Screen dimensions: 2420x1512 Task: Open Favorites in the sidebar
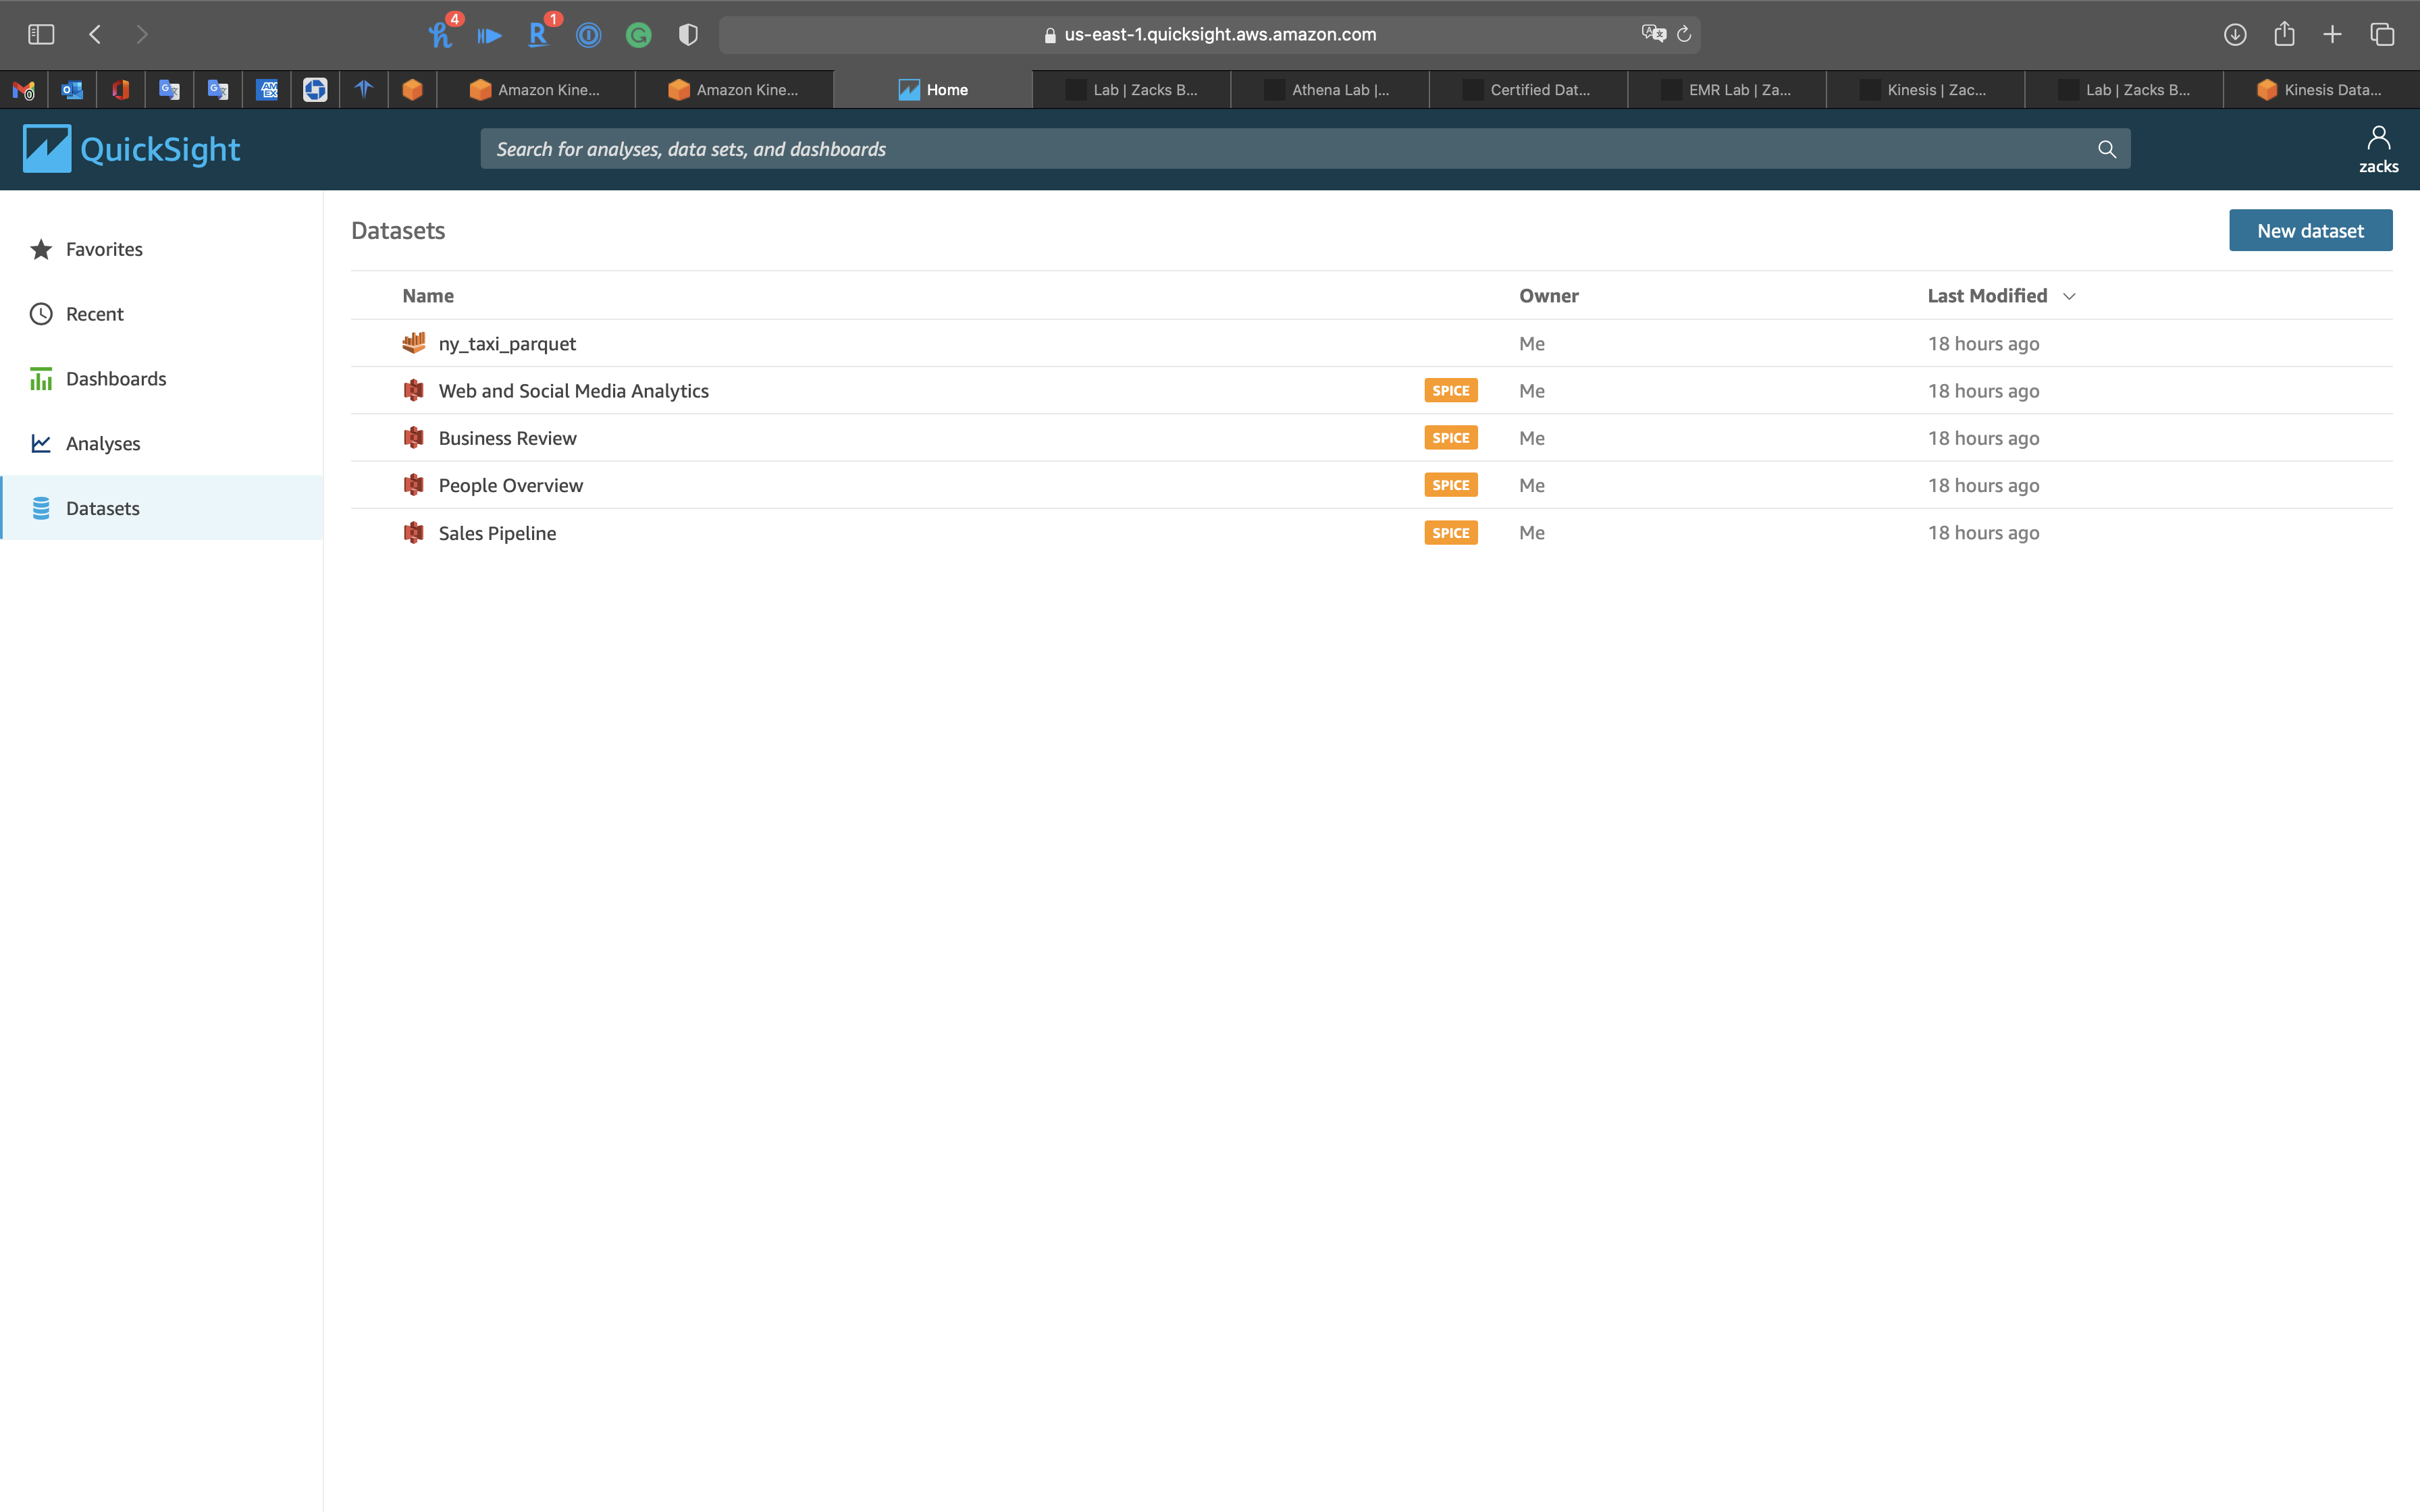pos(104,249)
